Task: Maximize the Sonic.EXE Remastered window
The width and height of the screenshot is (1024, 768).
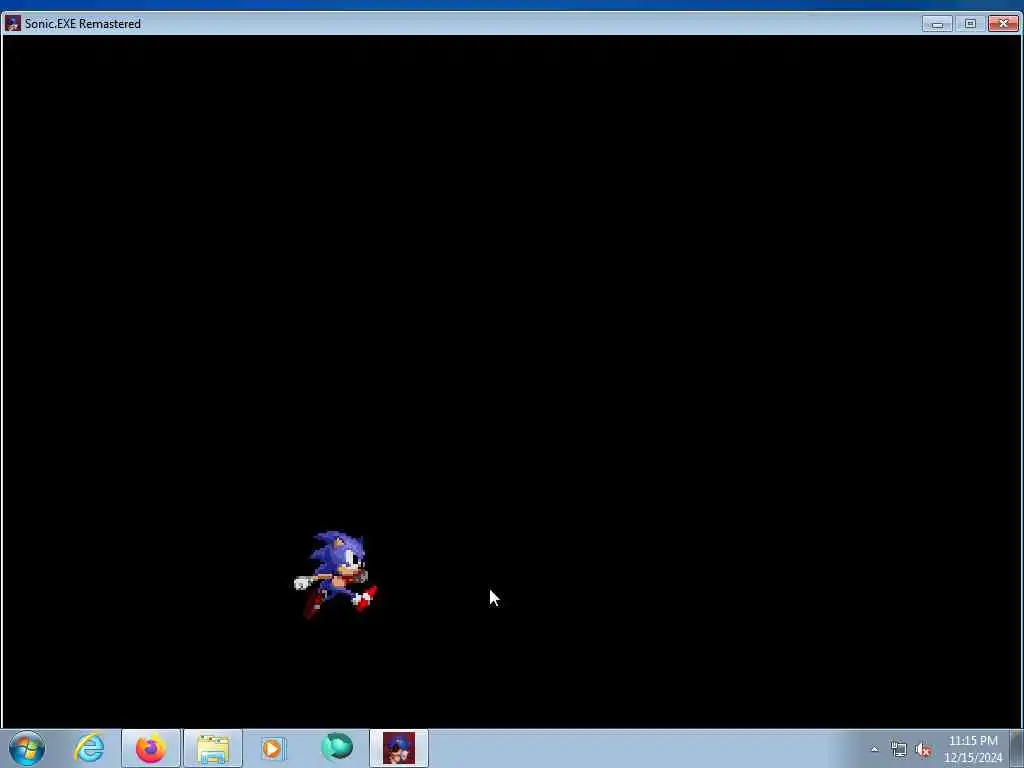Action: point(970,24)
